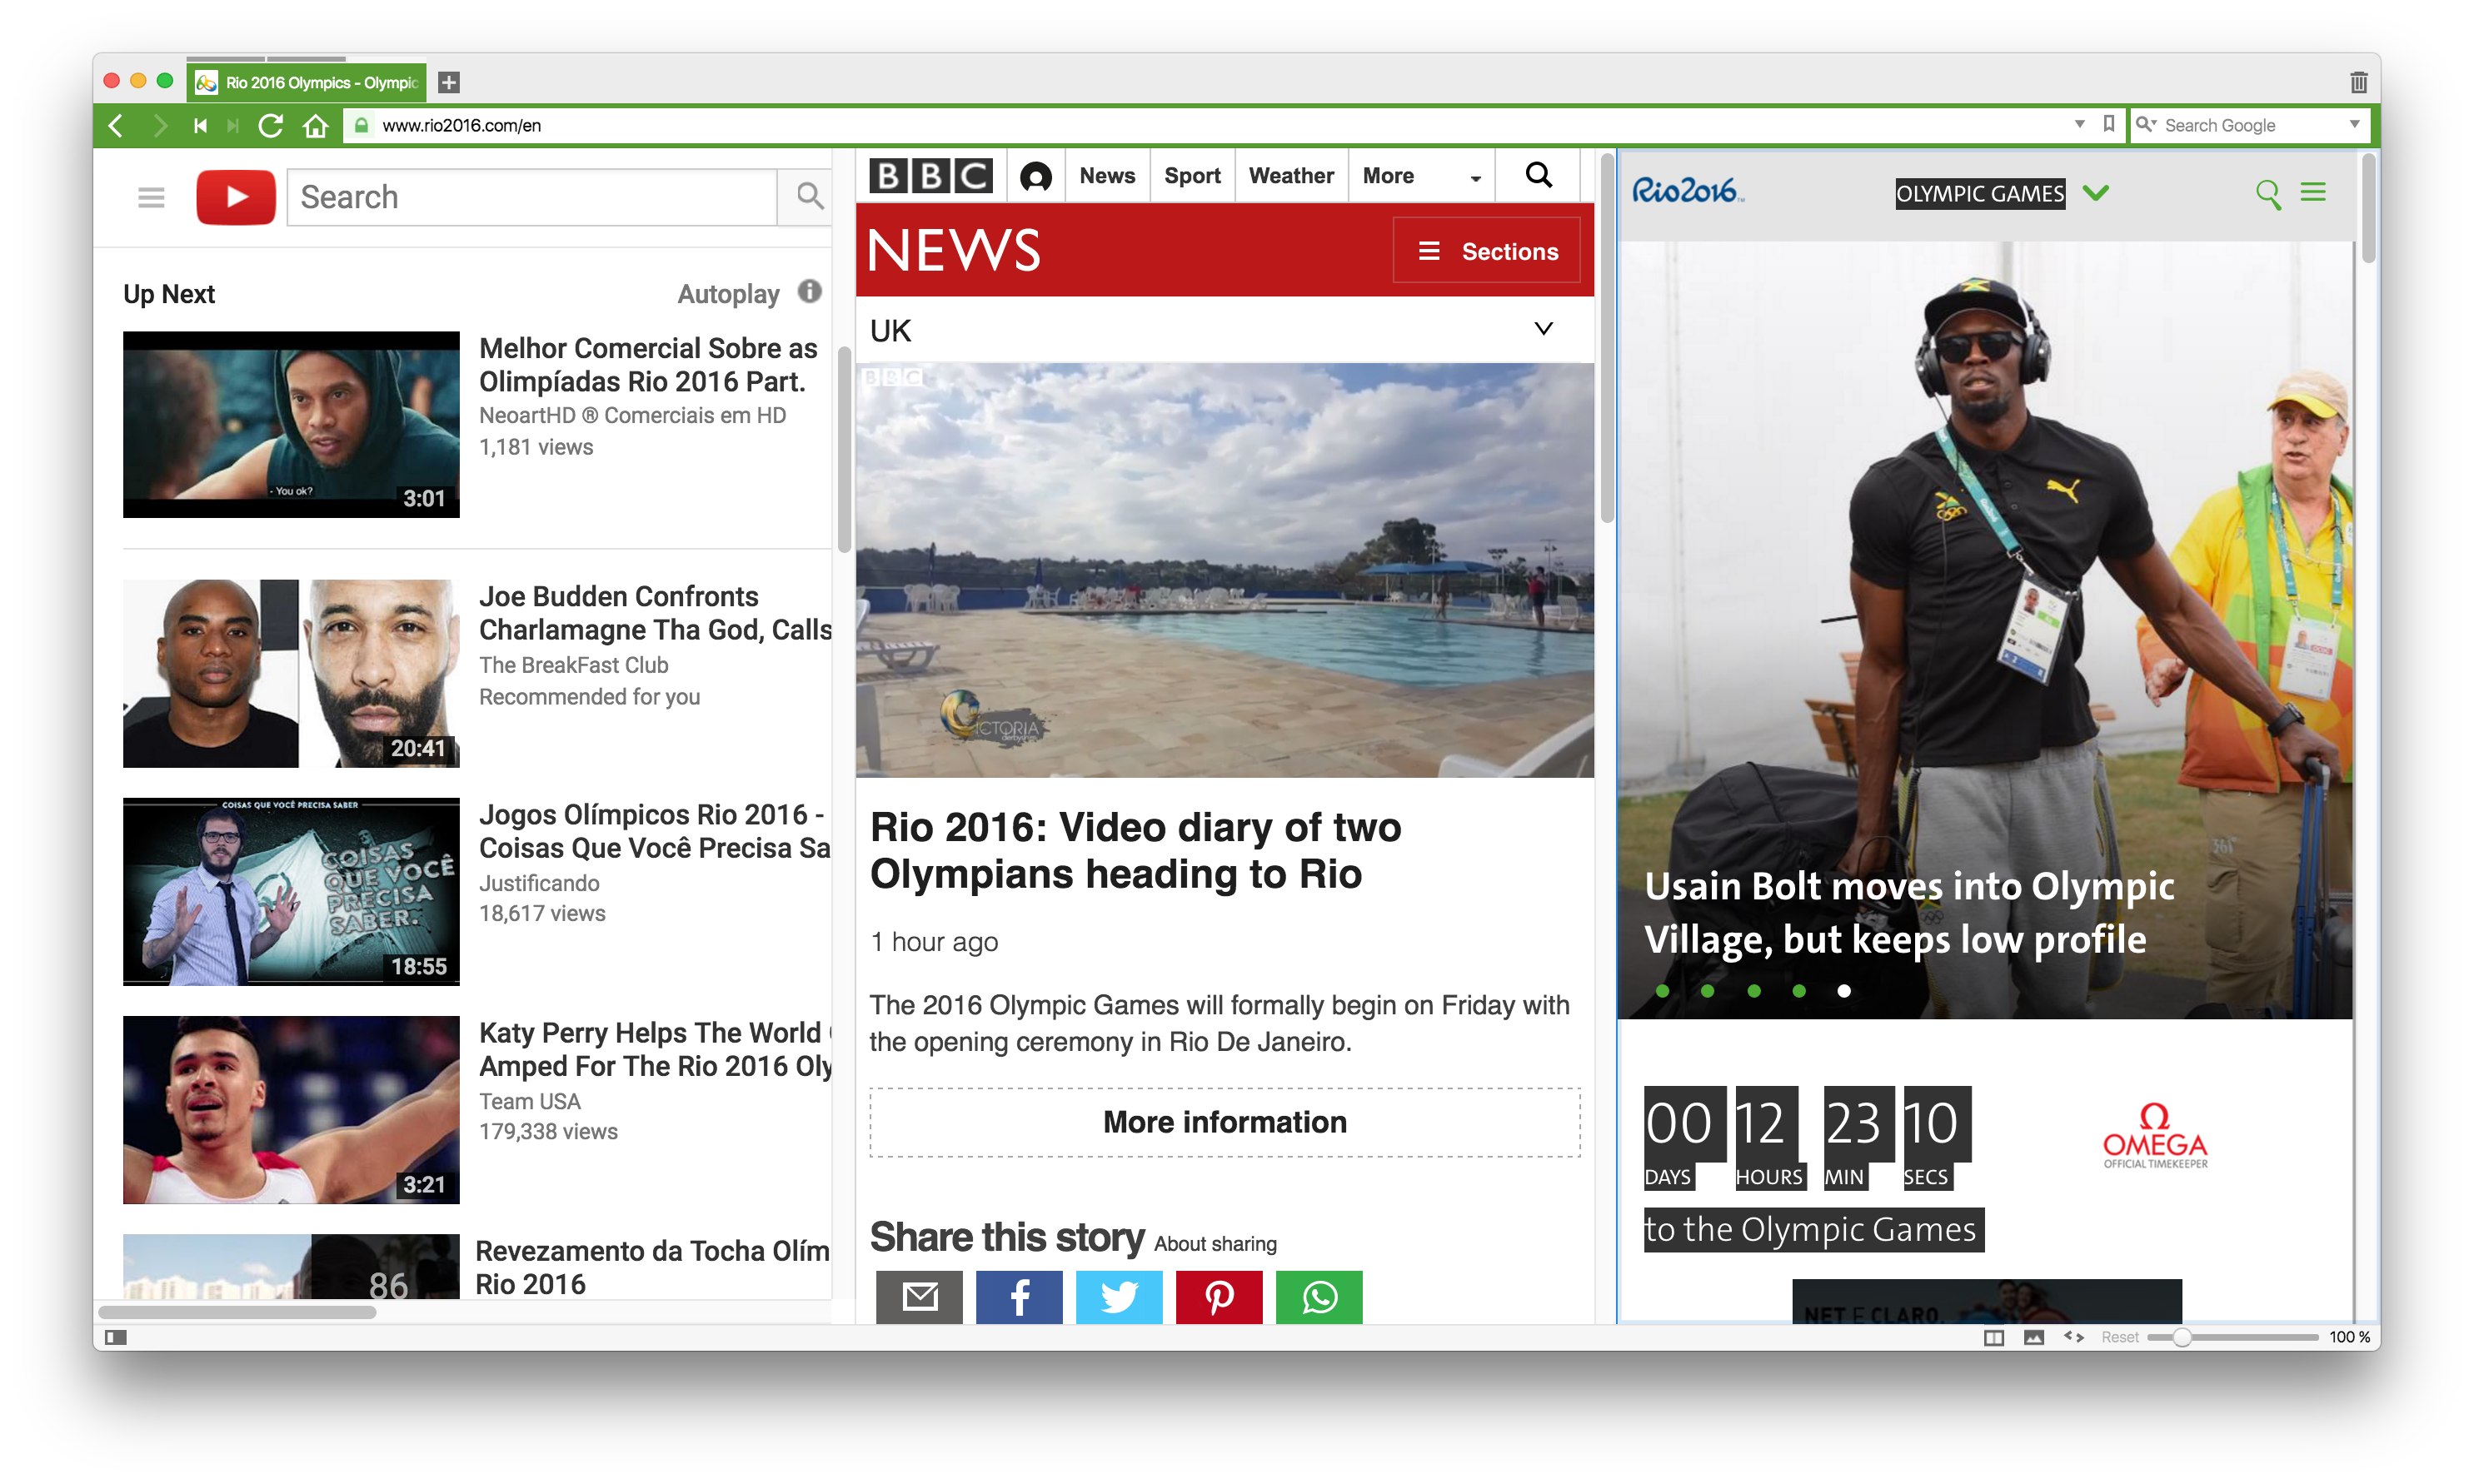This screenshot has height=1484, width=2474.
Task: Toggle page tiling in the status bar
Action: pos(1993,1337)
